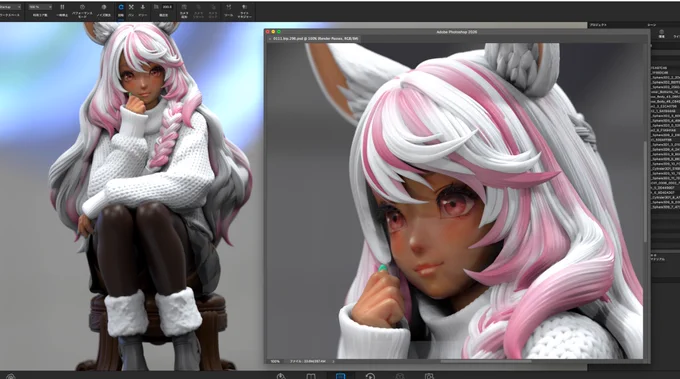Select the Body_43 item in the scene tree
Image resolution: width=680 pixels, height=379 pixels.
click(x=665, y=96)
